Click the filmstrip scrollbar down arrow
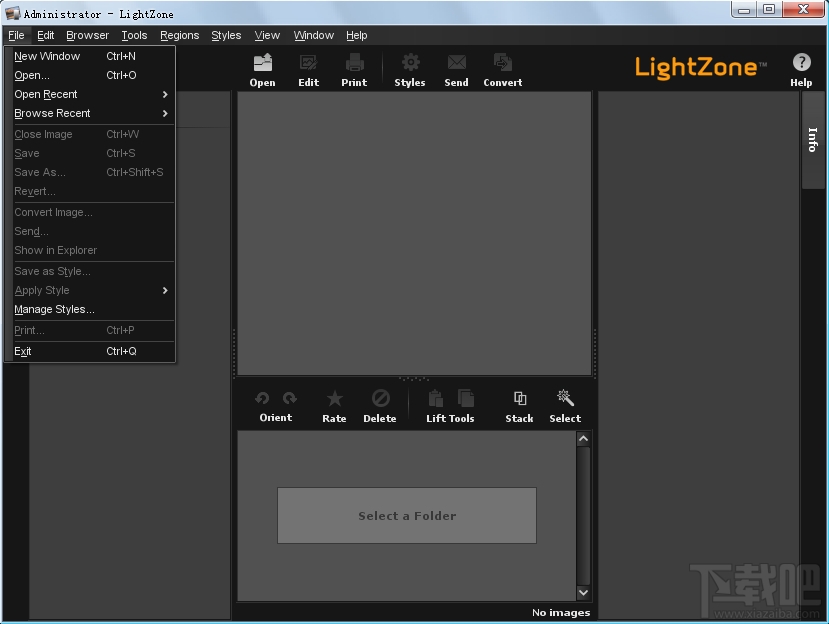Image resolution: width=829 pixels, height=624 pixels. point(583,592)
